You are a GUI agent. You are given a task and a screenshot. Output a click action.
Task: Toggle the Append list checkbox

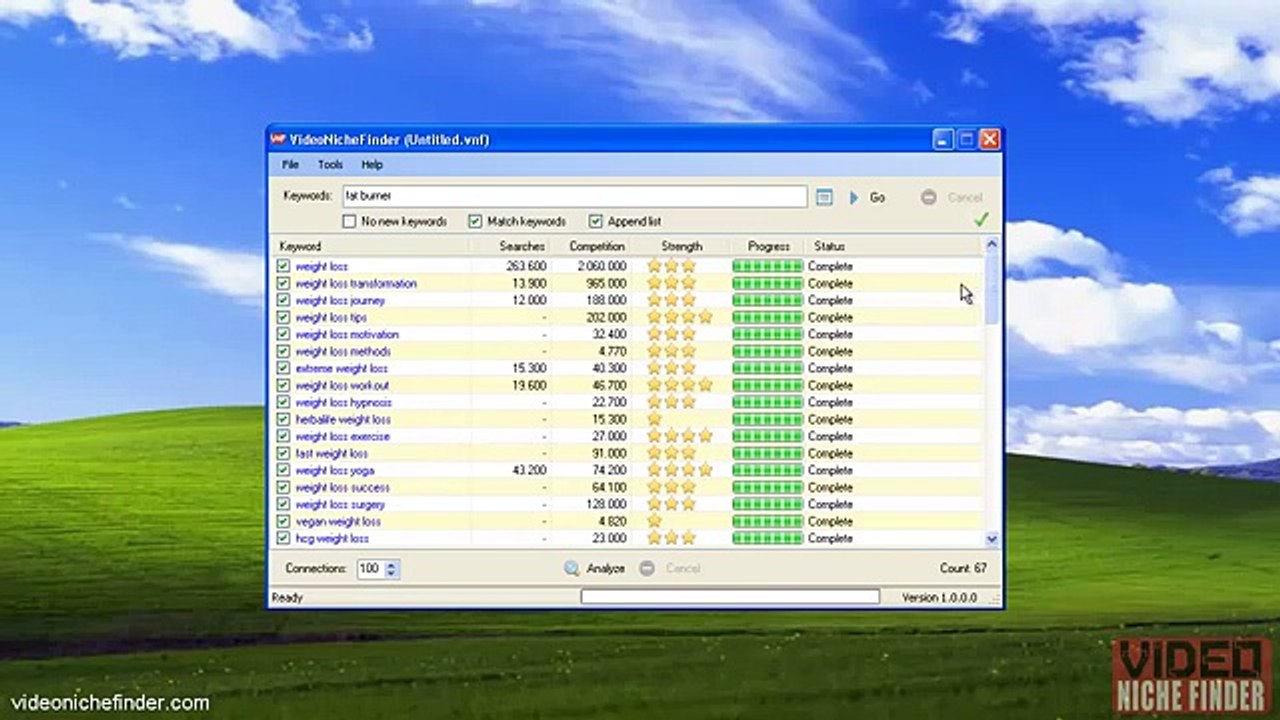pos(596,221)
